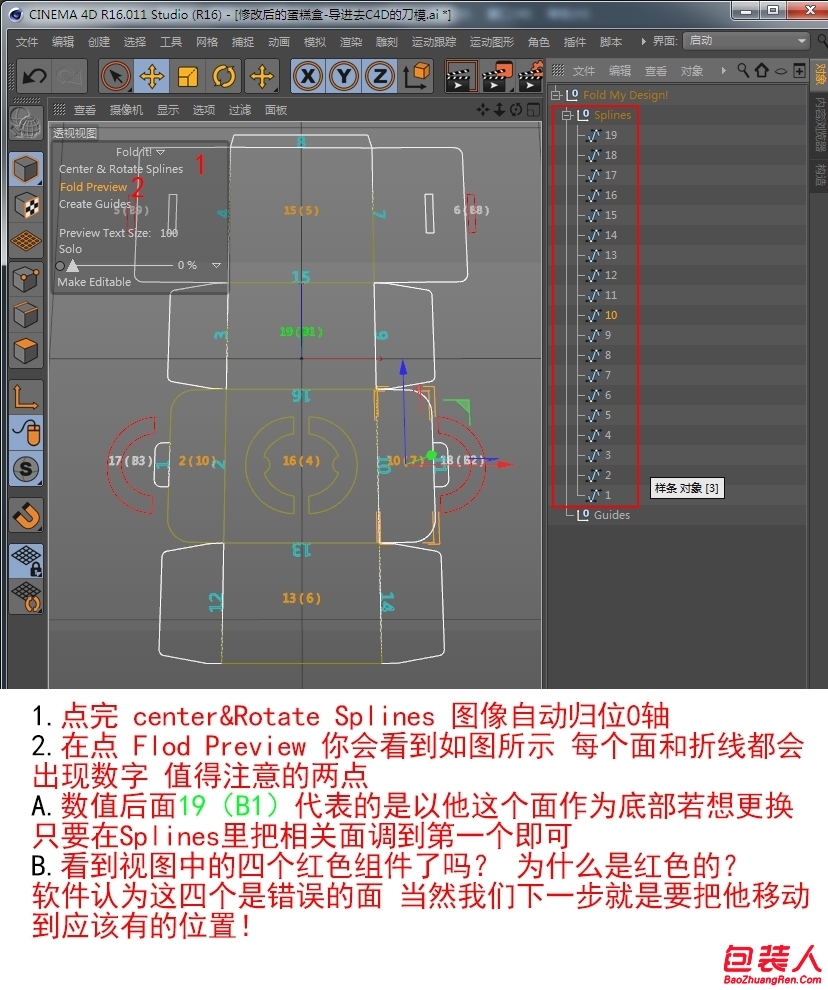The image size is (828, 990).
Task: Select the Edges mode icon
Action: tap(26, 314)
